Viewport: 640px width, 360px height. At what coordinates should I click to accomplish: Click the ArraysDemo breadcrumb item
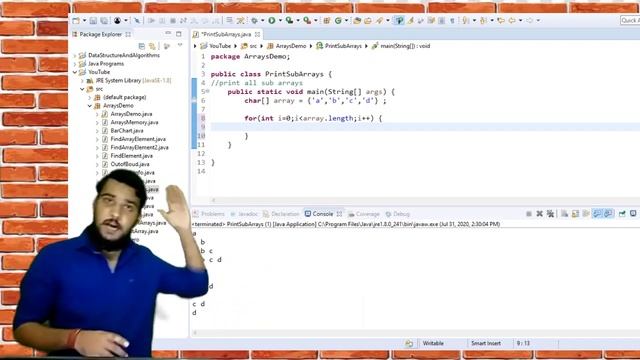[287, 46]
